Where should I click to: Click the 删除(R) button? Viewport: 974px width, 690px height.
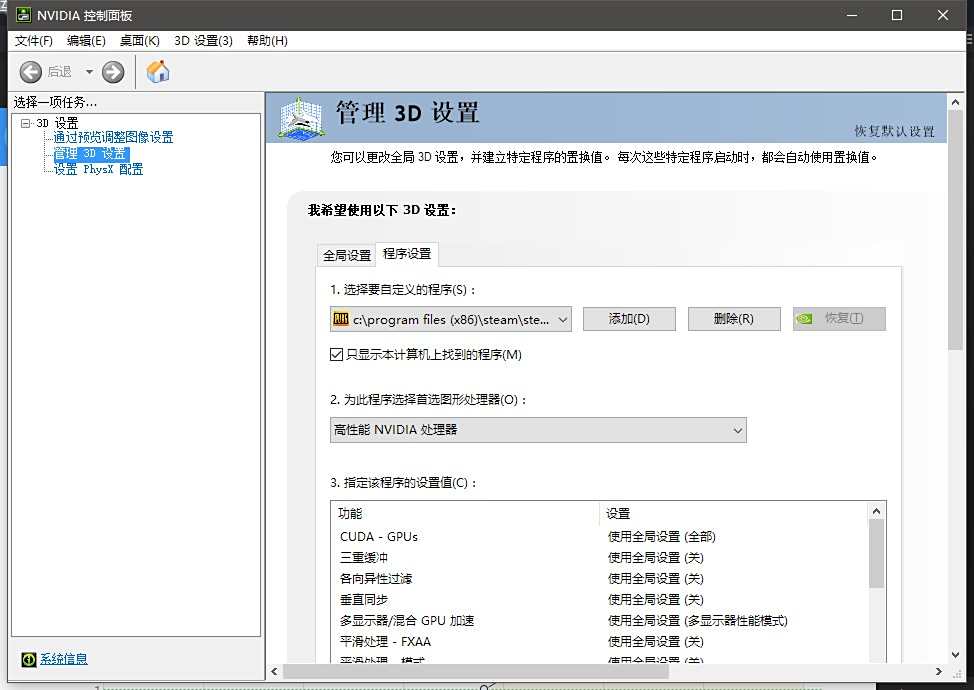pos(734,319)
